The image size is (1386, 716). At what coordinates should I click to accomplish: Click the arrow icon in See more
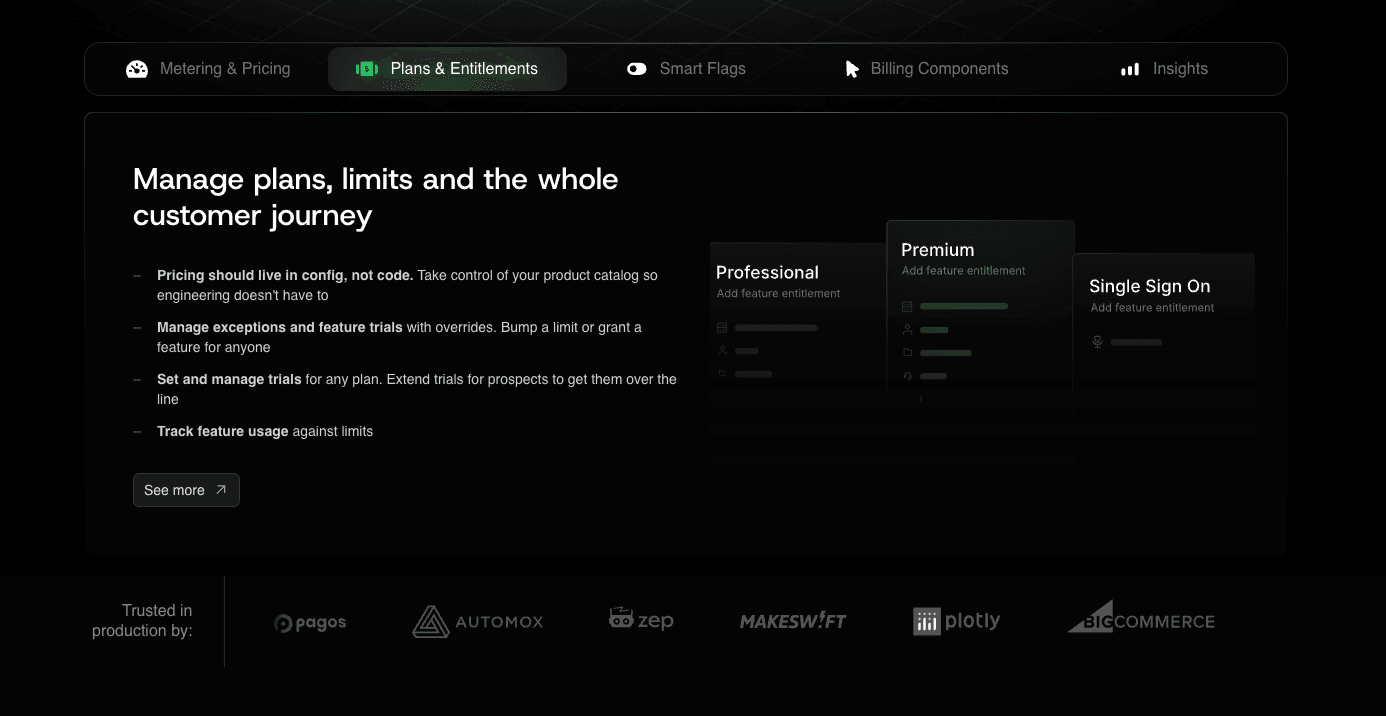[x=221, y=490]
